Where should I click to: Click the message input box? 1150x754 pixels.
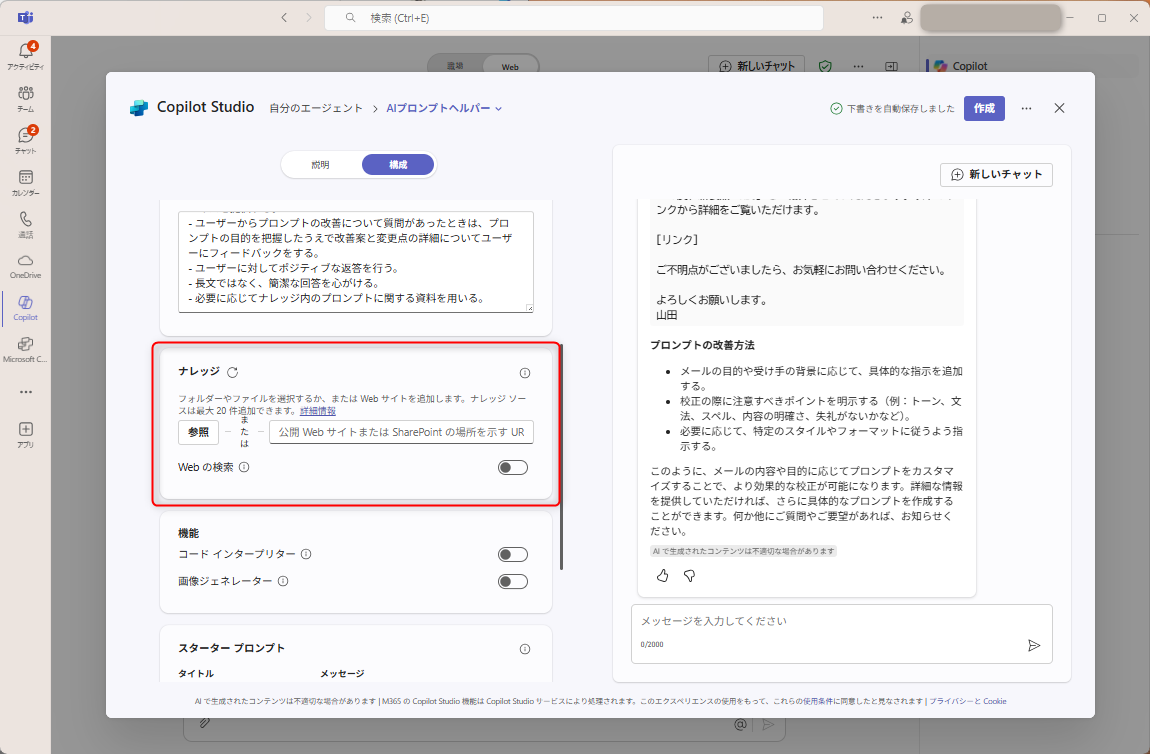[841, 634]
